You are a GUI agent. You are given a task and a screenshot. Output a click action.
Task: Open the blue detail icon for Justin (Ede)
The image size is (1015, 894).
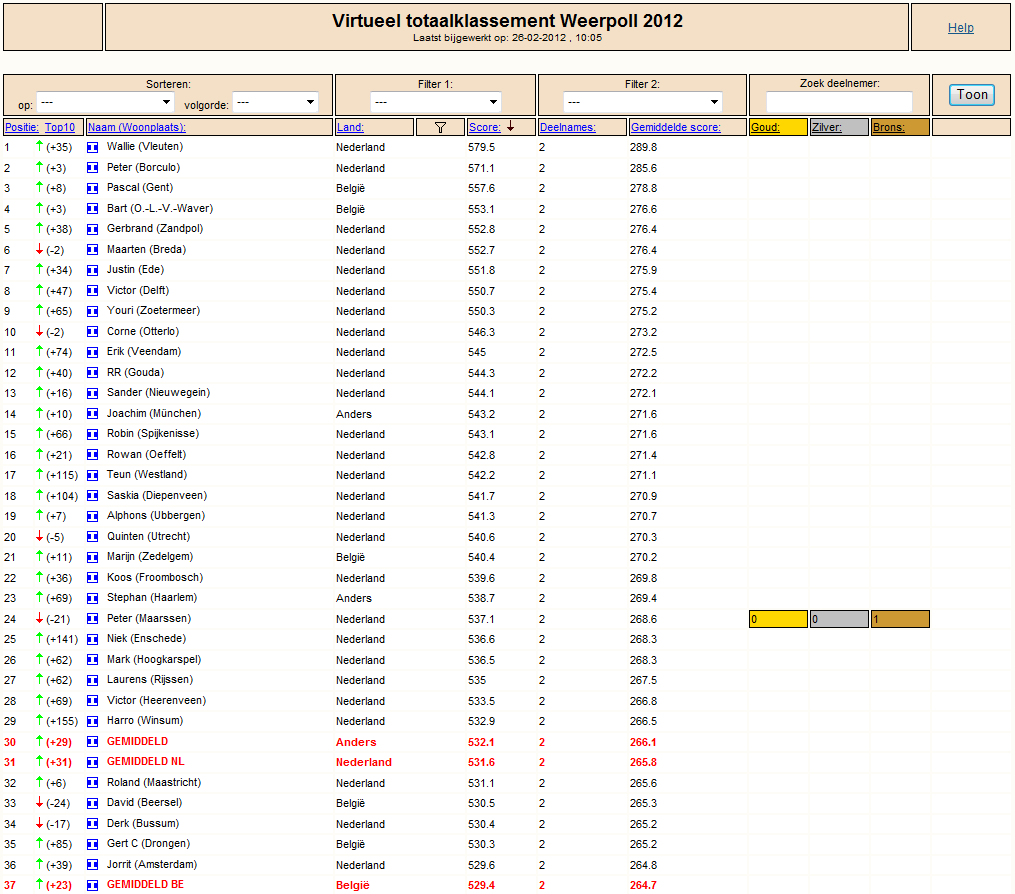click(93, 270)
